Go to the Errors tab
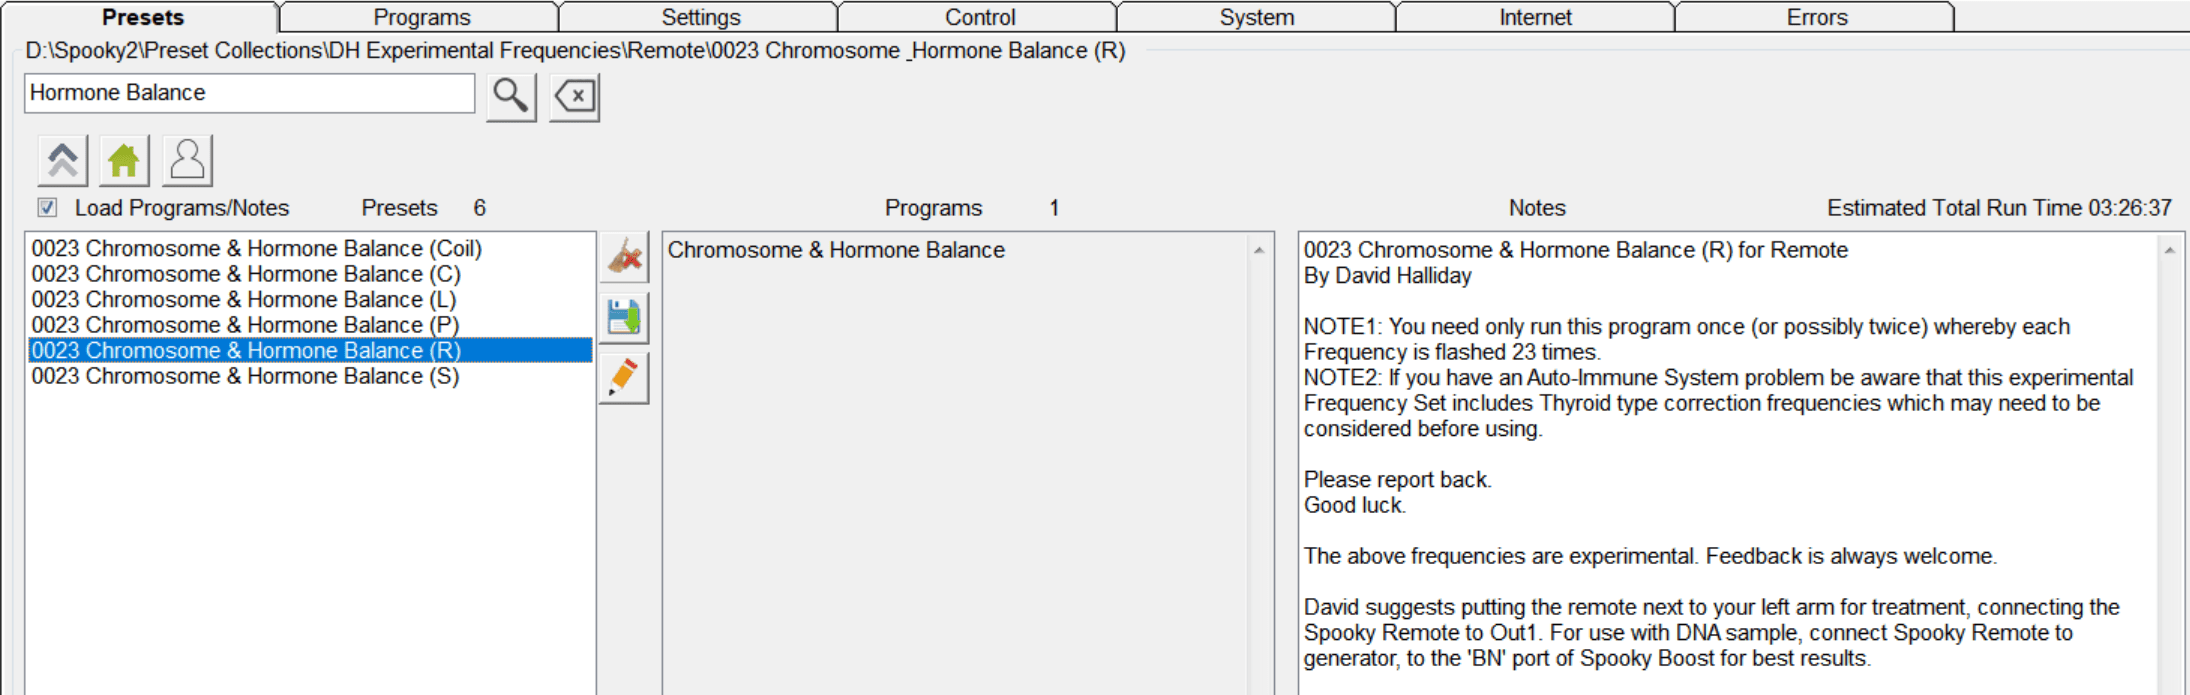 (x=1816, y=17)
